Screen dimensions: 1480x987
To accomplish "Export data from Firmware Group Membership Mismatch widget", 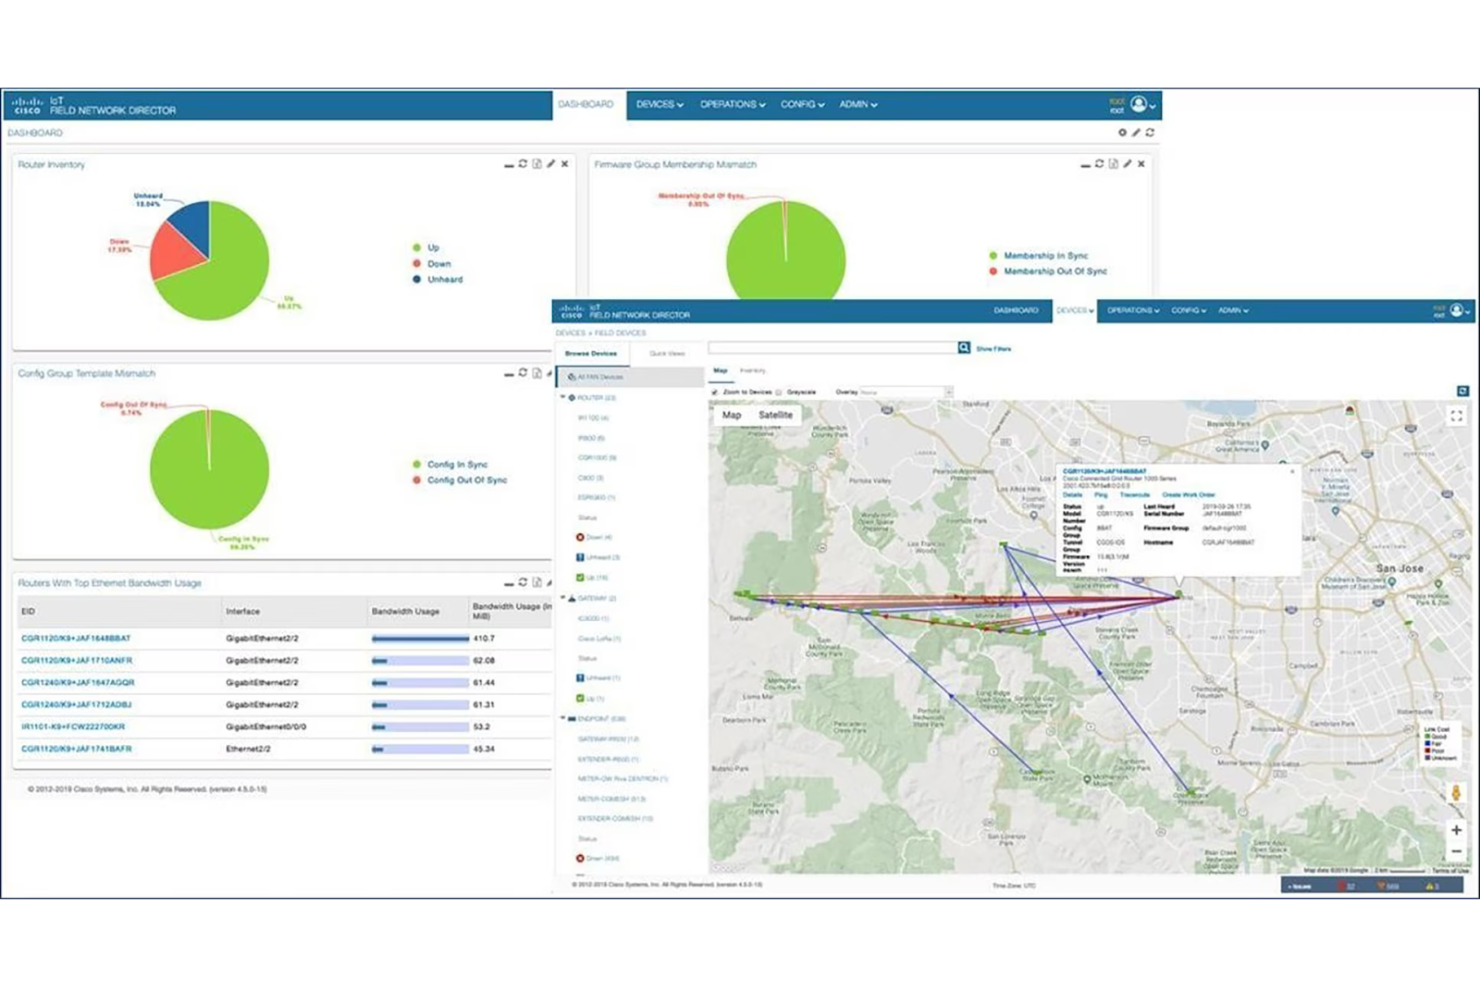I will [1113, 163].
